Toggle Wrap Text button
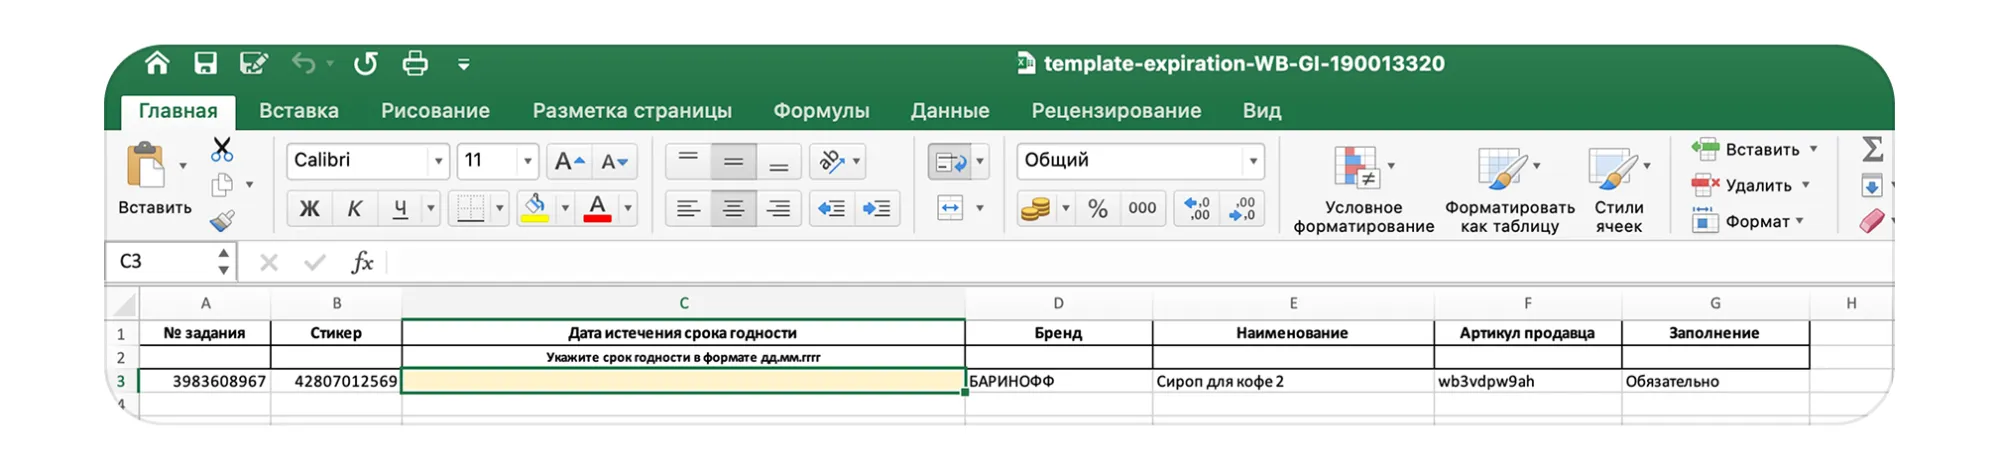This screenshot has height=468, width=1999. (949, 161)
